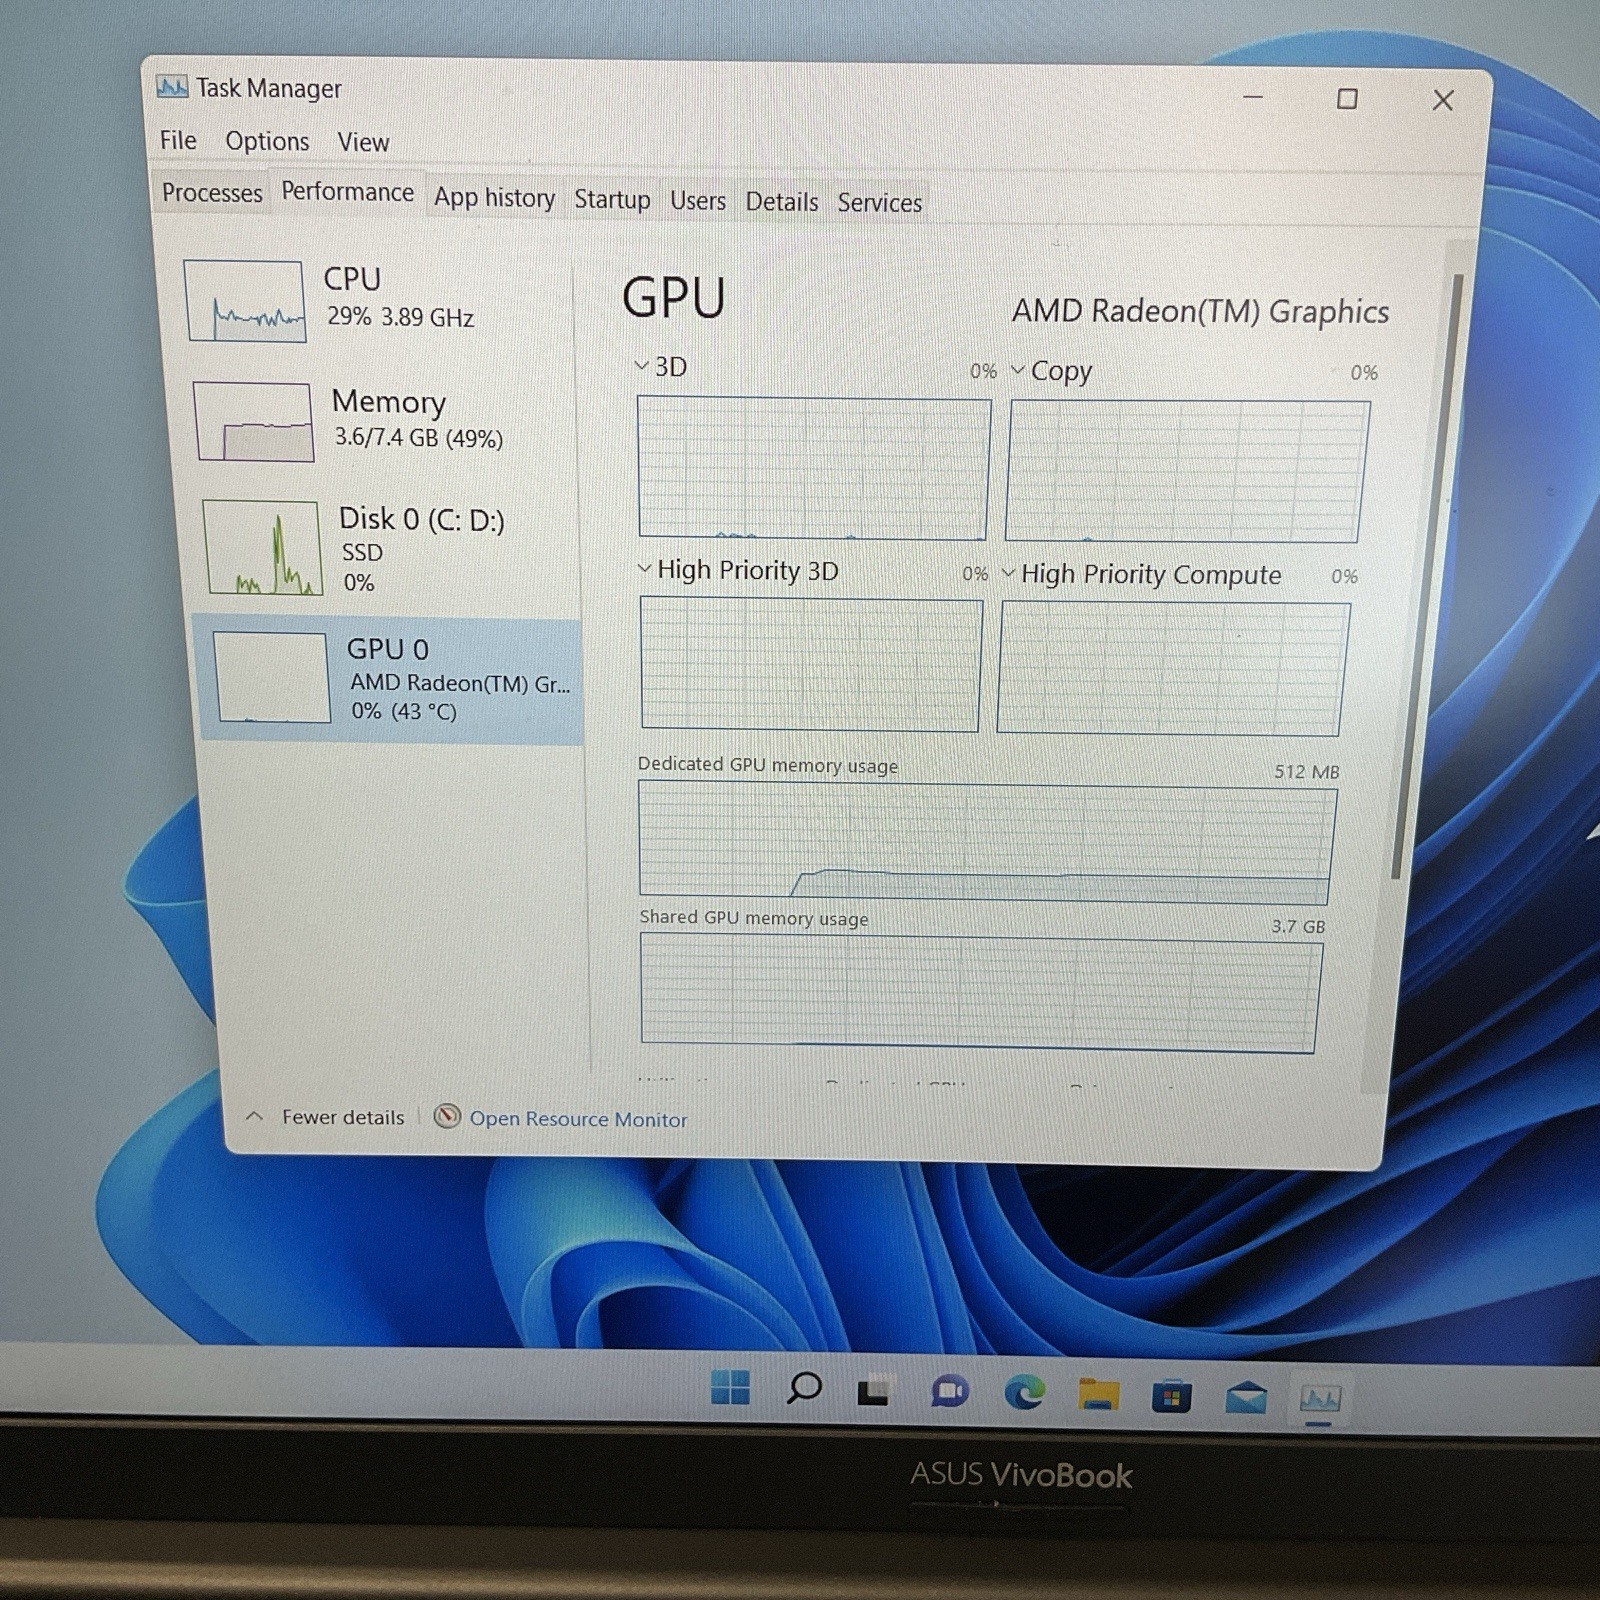
Task: Switch to the Services tab
Action: click(x=880, y=203)
